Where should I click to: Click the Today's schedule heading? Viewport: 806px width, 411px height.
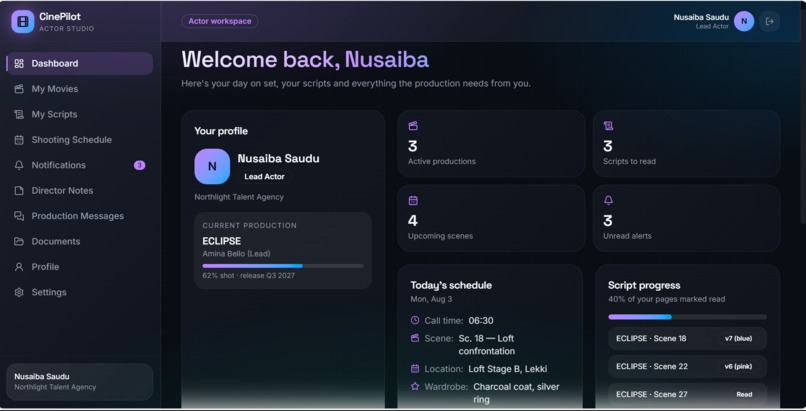point(451,285)
